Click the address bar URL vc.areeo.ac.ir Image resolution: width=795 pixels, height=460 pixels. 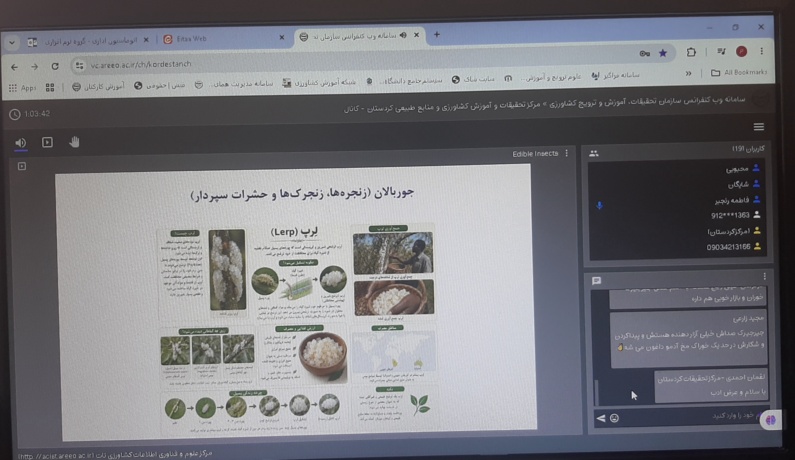[141, 64]
